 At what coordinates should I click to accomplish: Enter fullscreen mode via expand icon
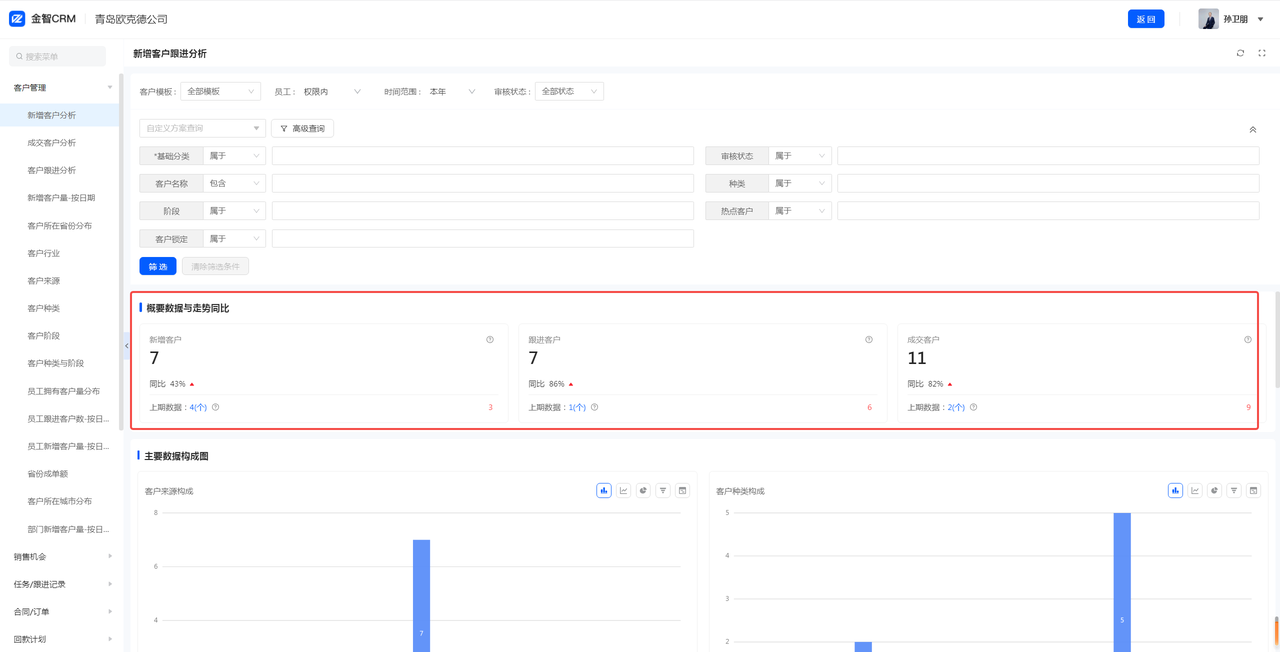[1262, 53]
